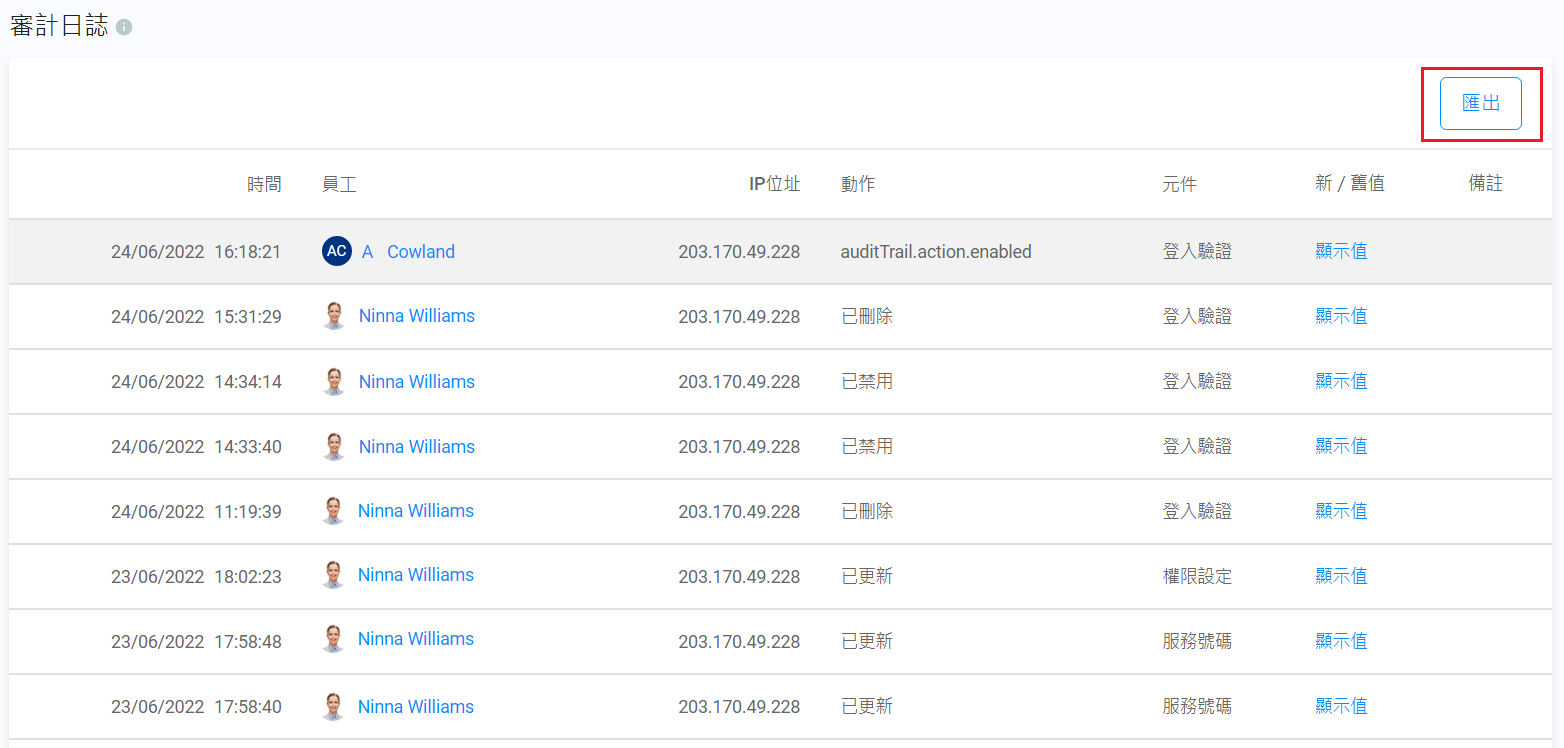Click the 審計日誌 page title

pyautogui.click(x=59, y=26)
